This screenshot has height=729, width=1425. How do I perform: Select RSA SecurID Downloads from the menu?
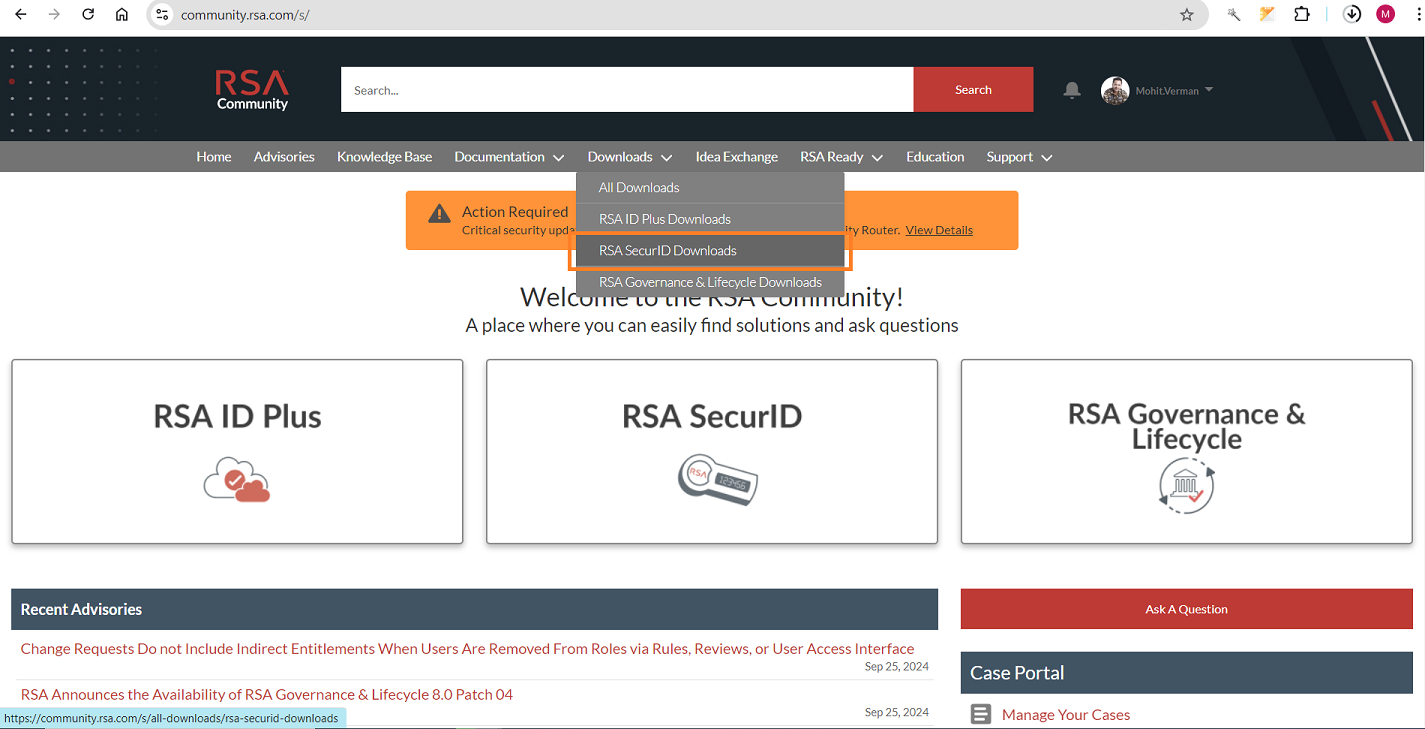point(667,250)
